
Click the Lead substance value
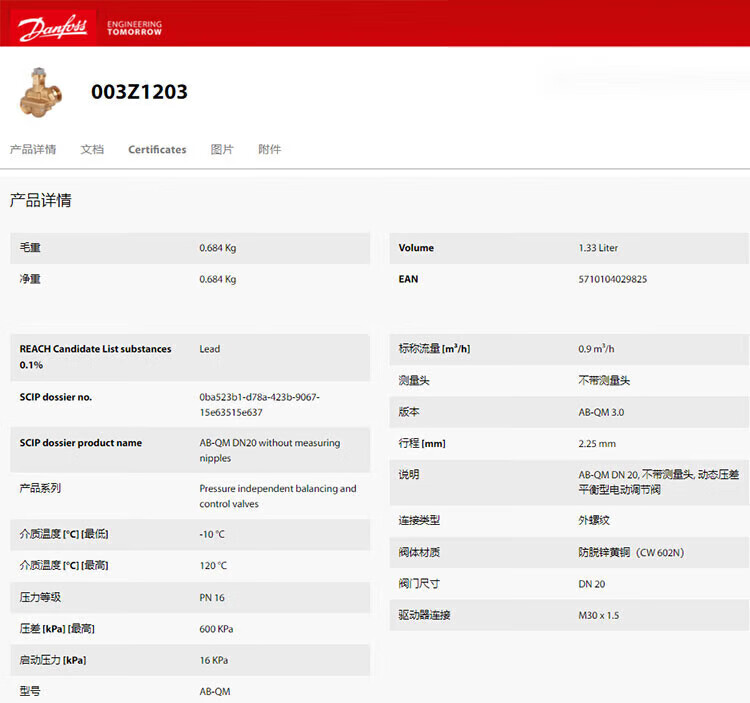pyautogui.click(x=210, y=349)
